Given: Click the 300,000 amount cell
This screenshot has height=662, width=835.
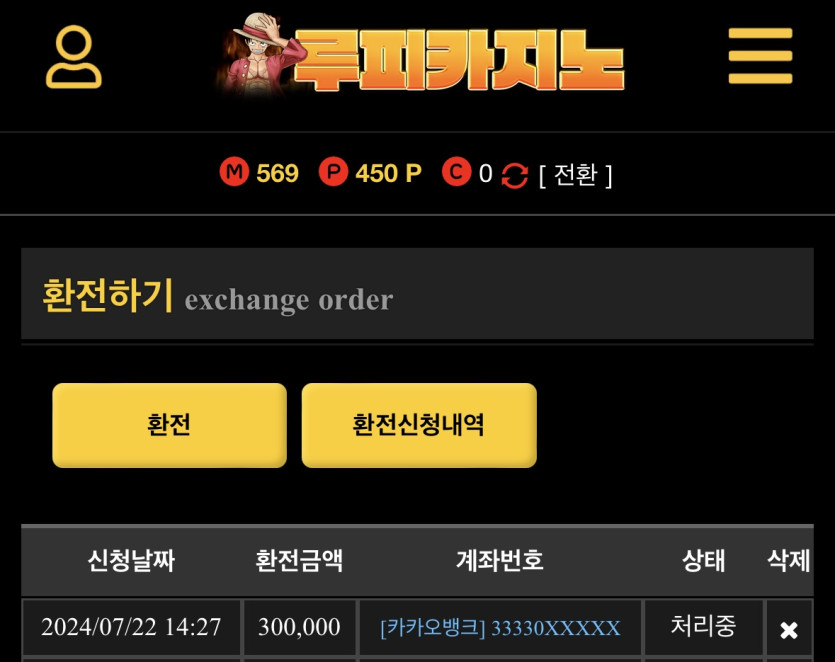Looking at the screenshot, I should point(299,627).
